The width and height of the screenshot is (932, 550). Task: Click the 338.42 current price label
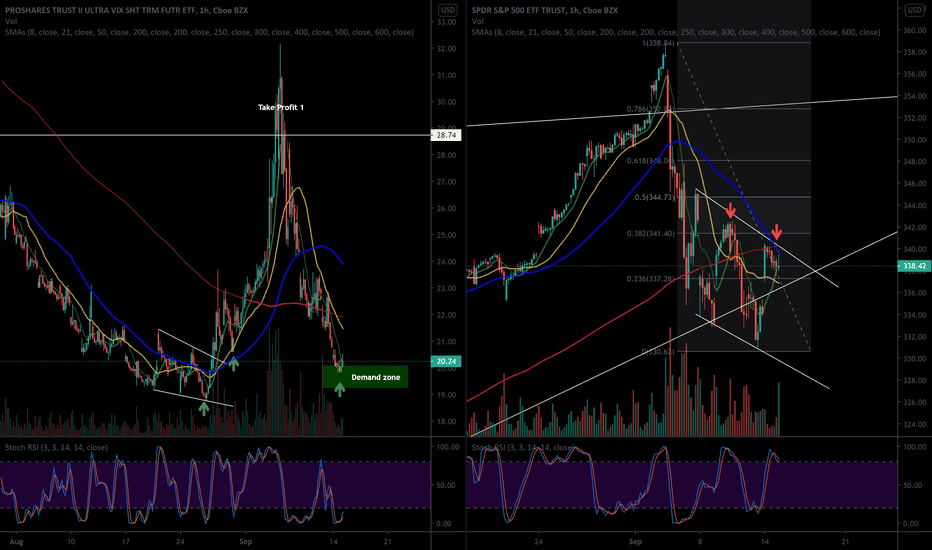tap(914, 266)
